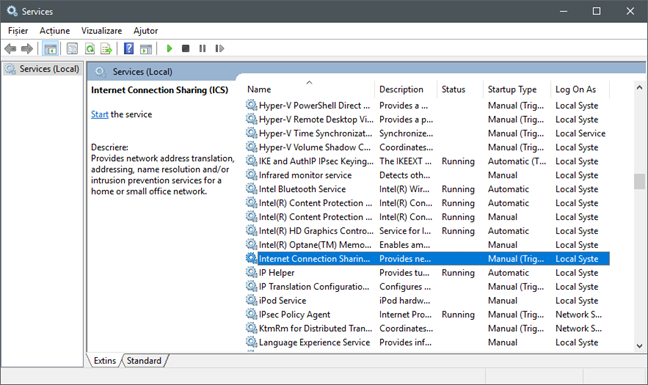
Task: Open the Acțiune menu
Action: (x=55, y=31)
